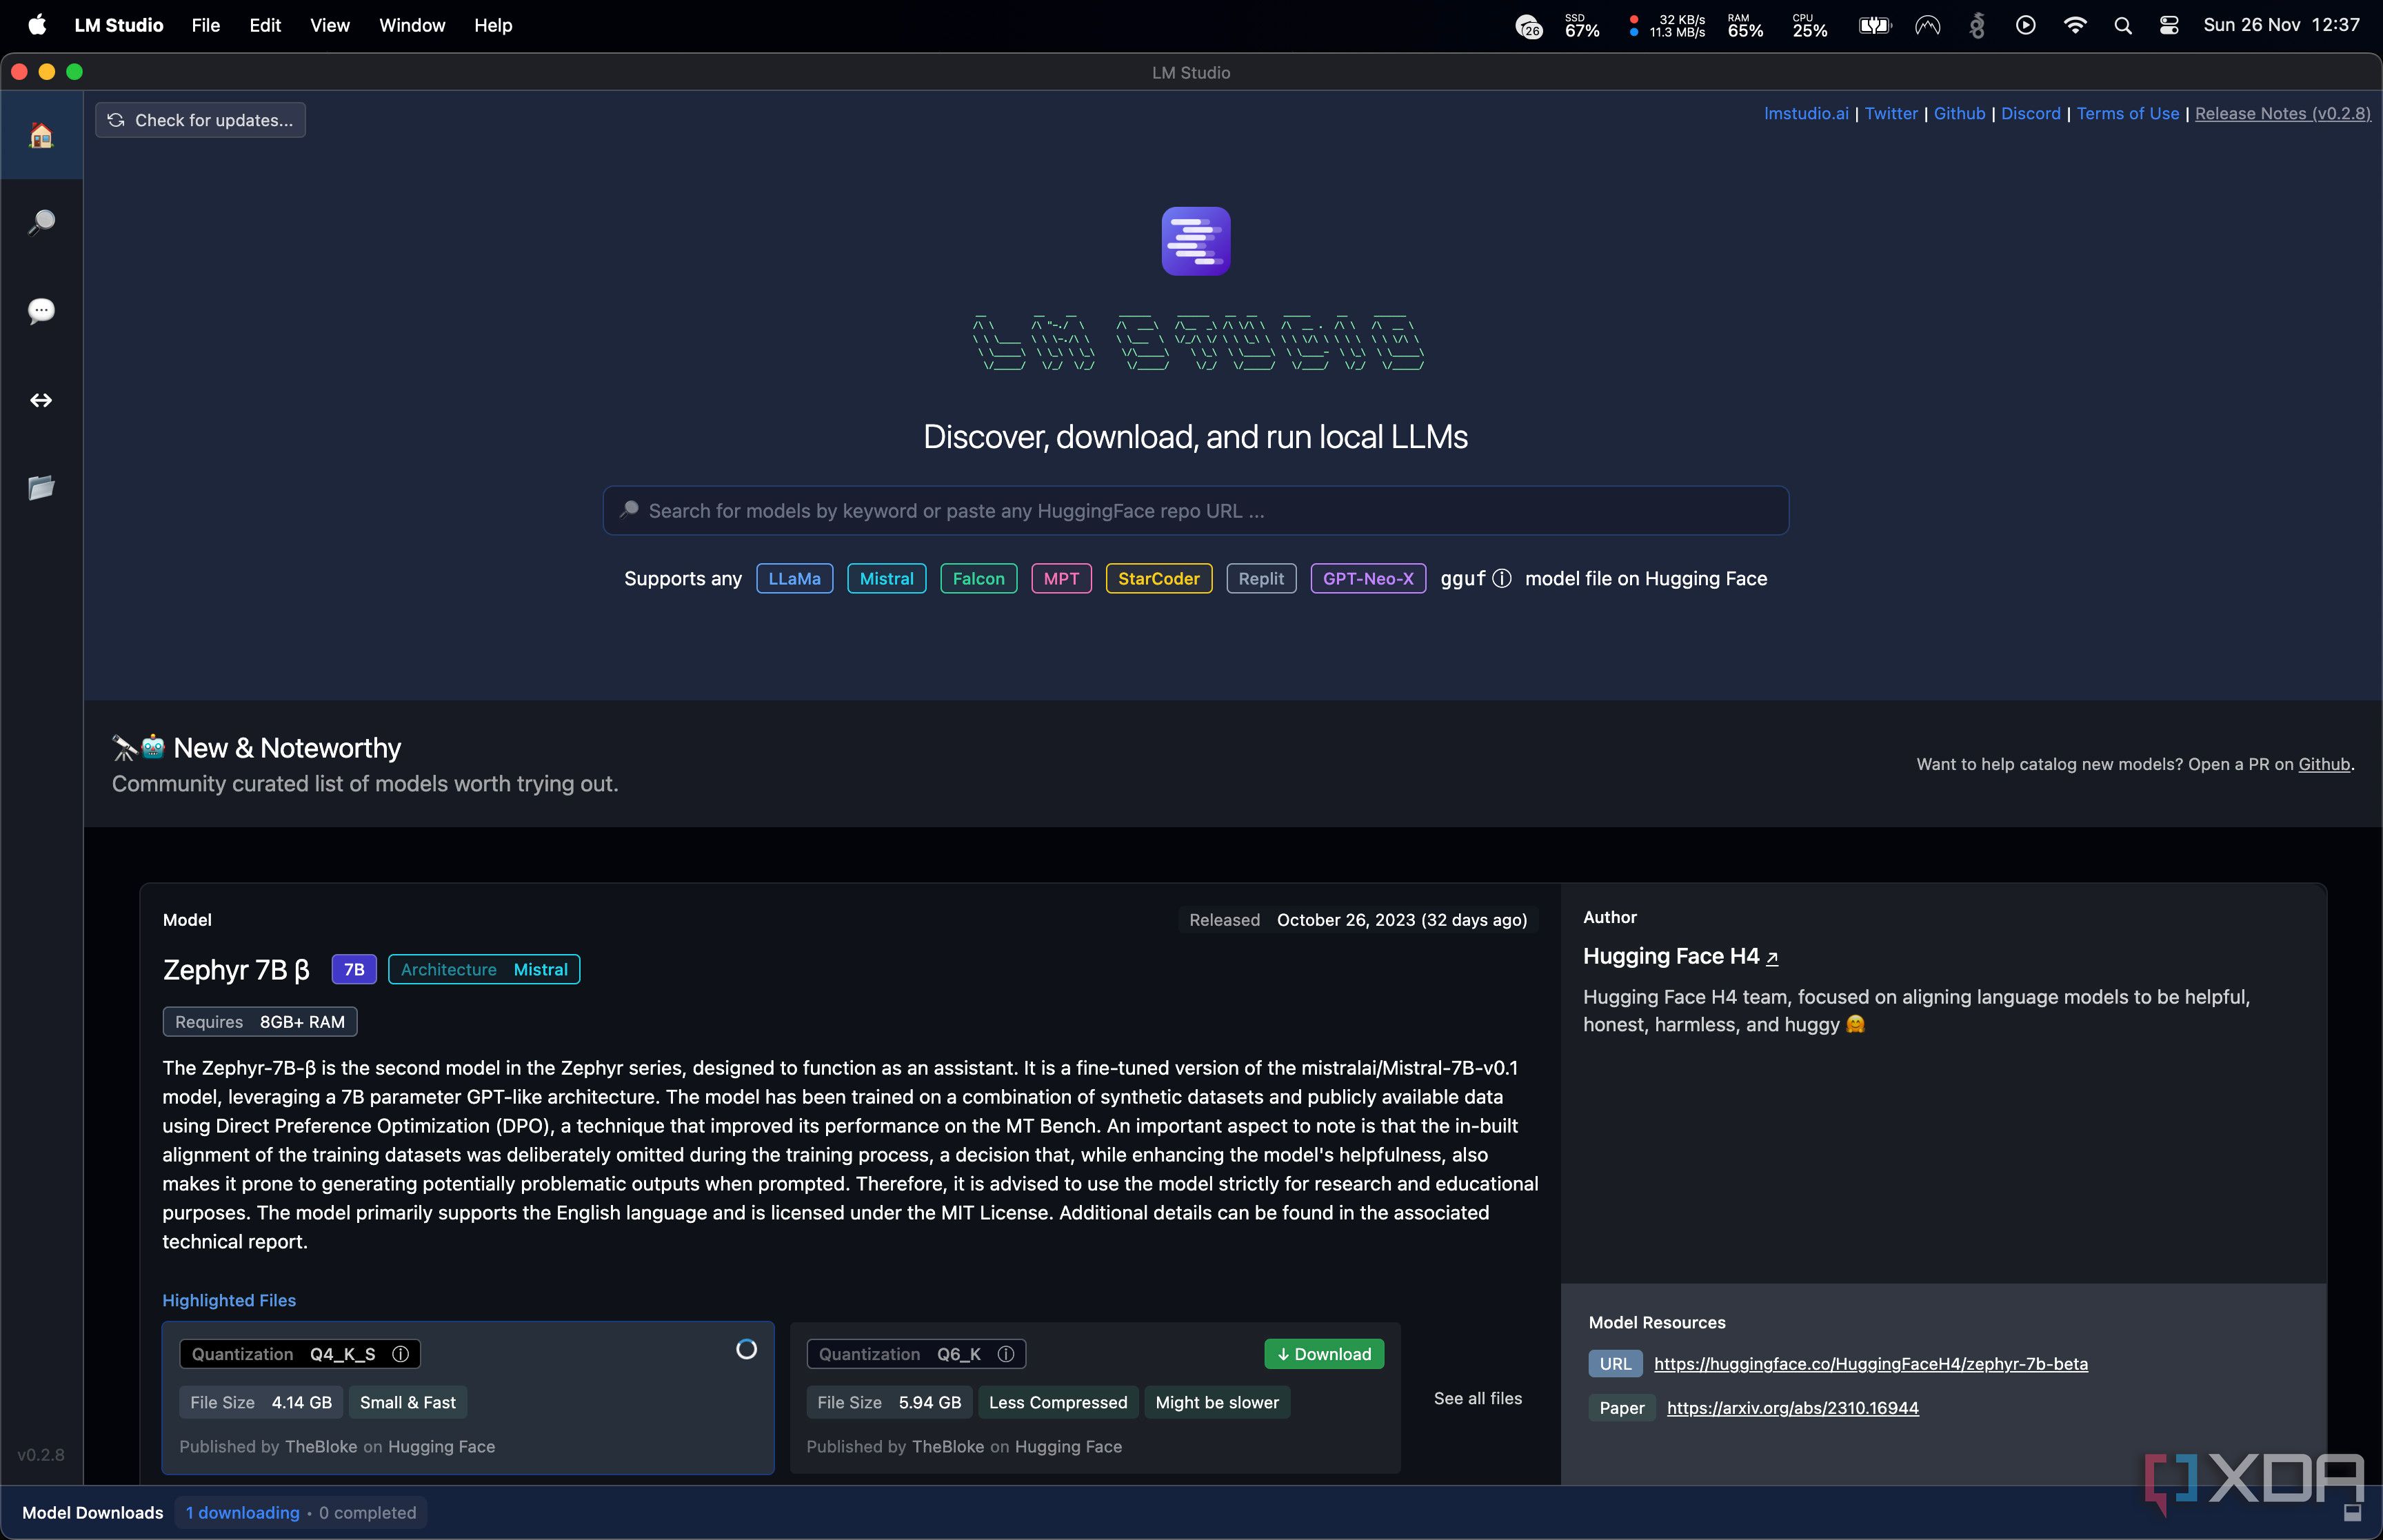
Task: Click the Highlighted Files heading
Action: [x=229, y=1300]
